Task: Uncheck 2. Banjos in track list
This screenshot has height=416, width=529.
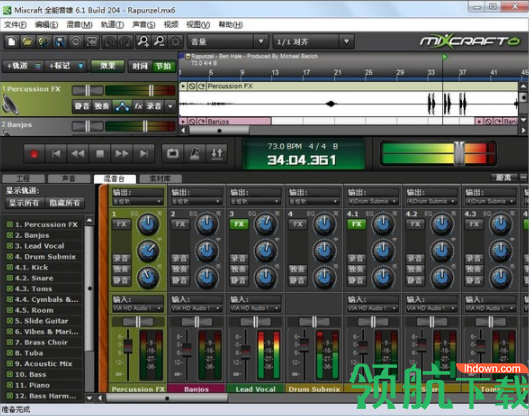Action: (x=10, y=235)
